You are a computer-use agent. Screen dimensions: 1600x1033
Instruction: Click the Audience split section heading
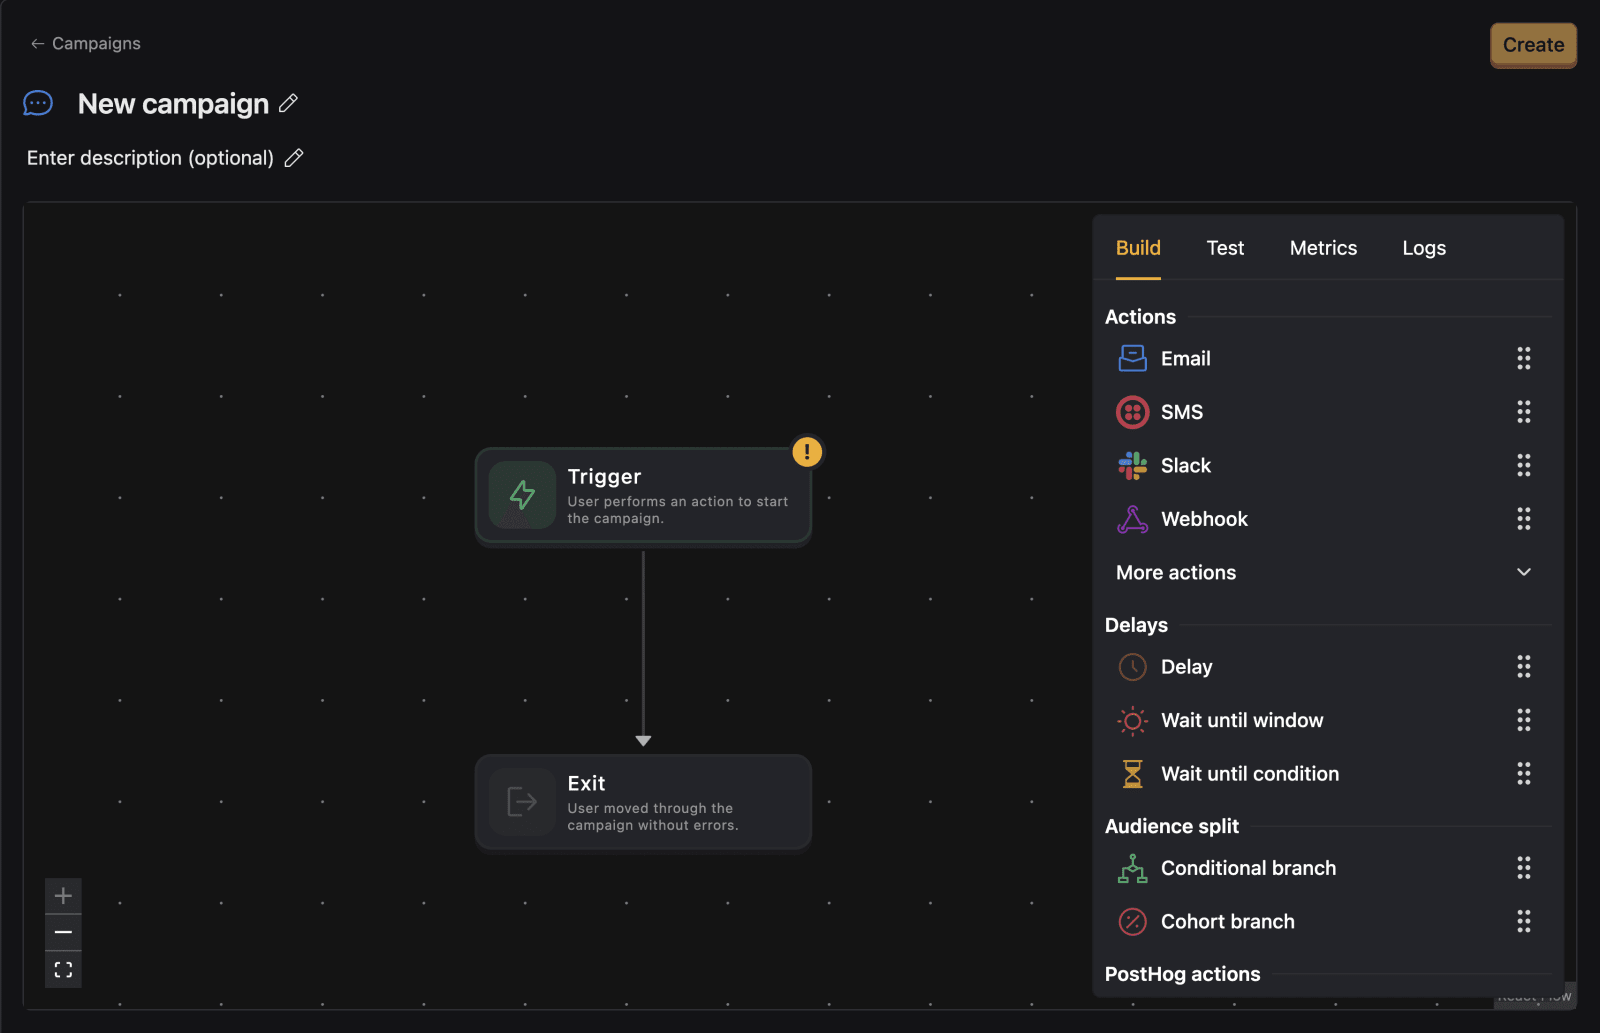(x=1172, y=826)
